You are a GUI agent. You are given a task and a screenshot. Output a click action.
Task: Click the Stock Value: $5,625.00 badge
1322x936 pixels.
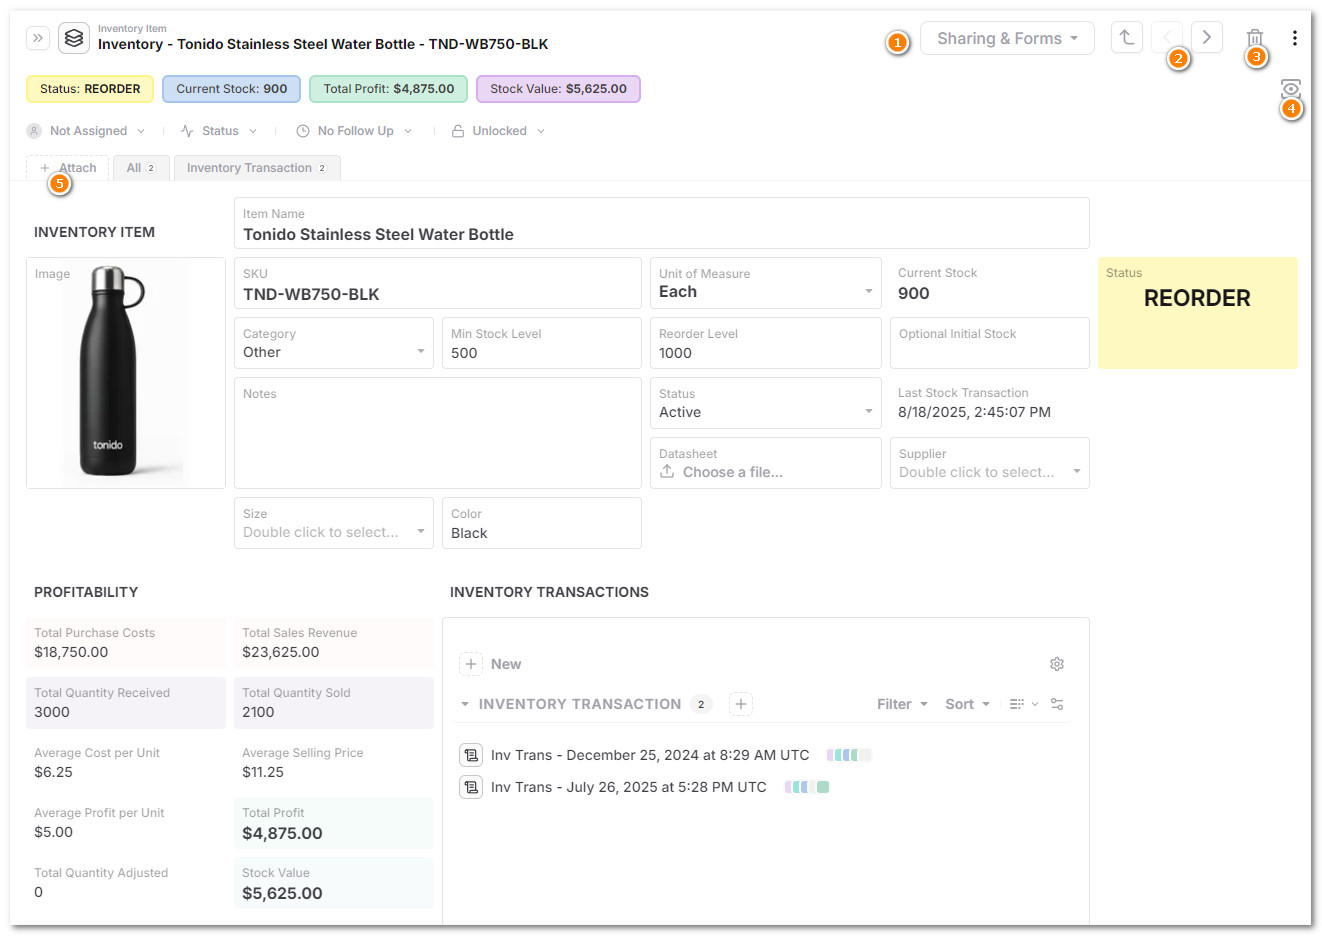[x=558, y=89]
